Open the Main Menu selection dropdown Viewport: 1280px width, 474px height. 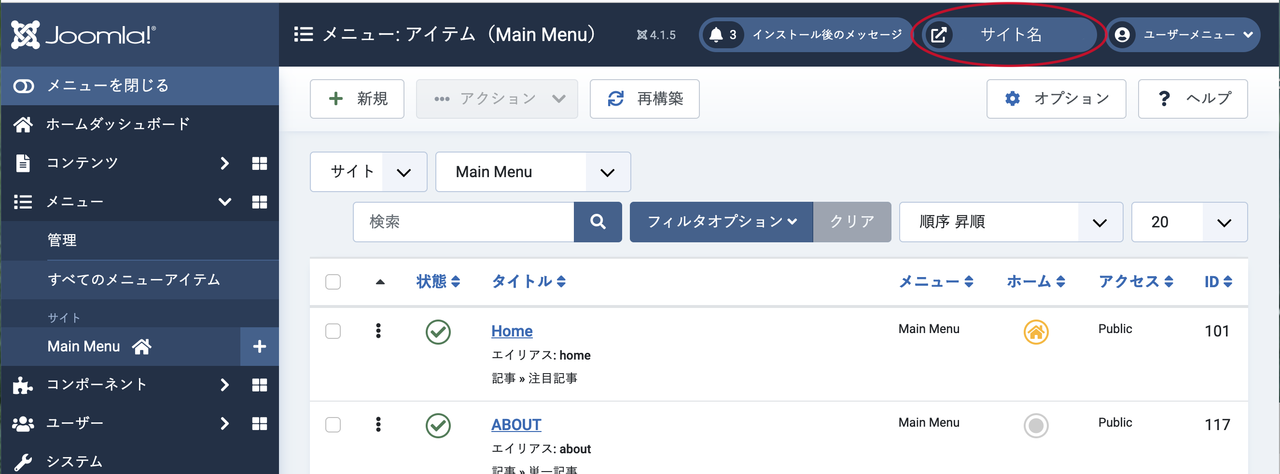(532, 172)
